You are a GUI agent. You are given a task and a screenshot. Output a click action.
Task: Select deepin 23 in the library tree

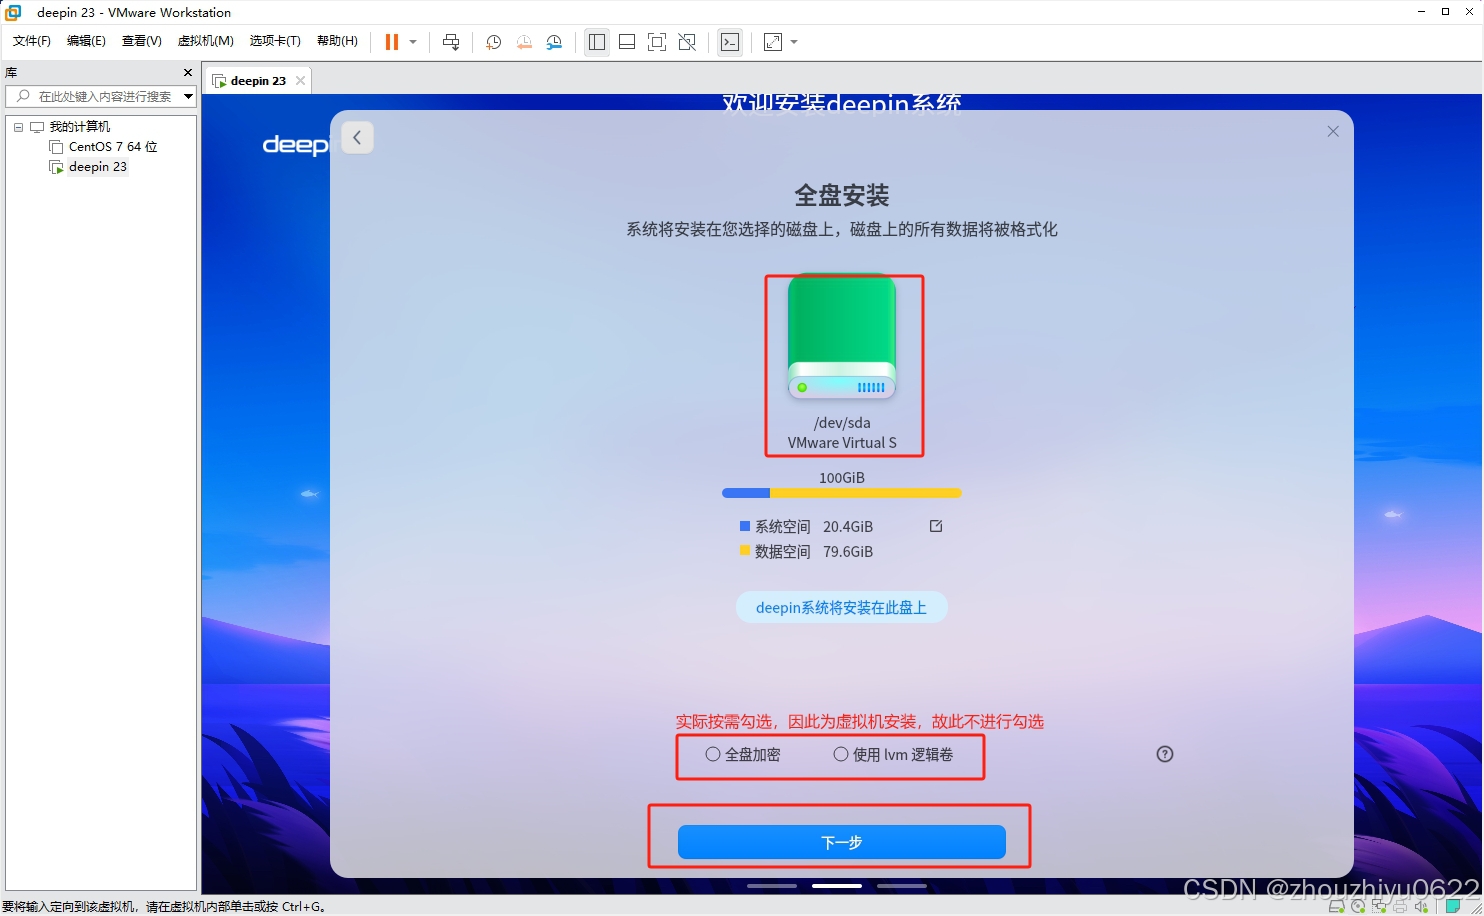[98, 167]
